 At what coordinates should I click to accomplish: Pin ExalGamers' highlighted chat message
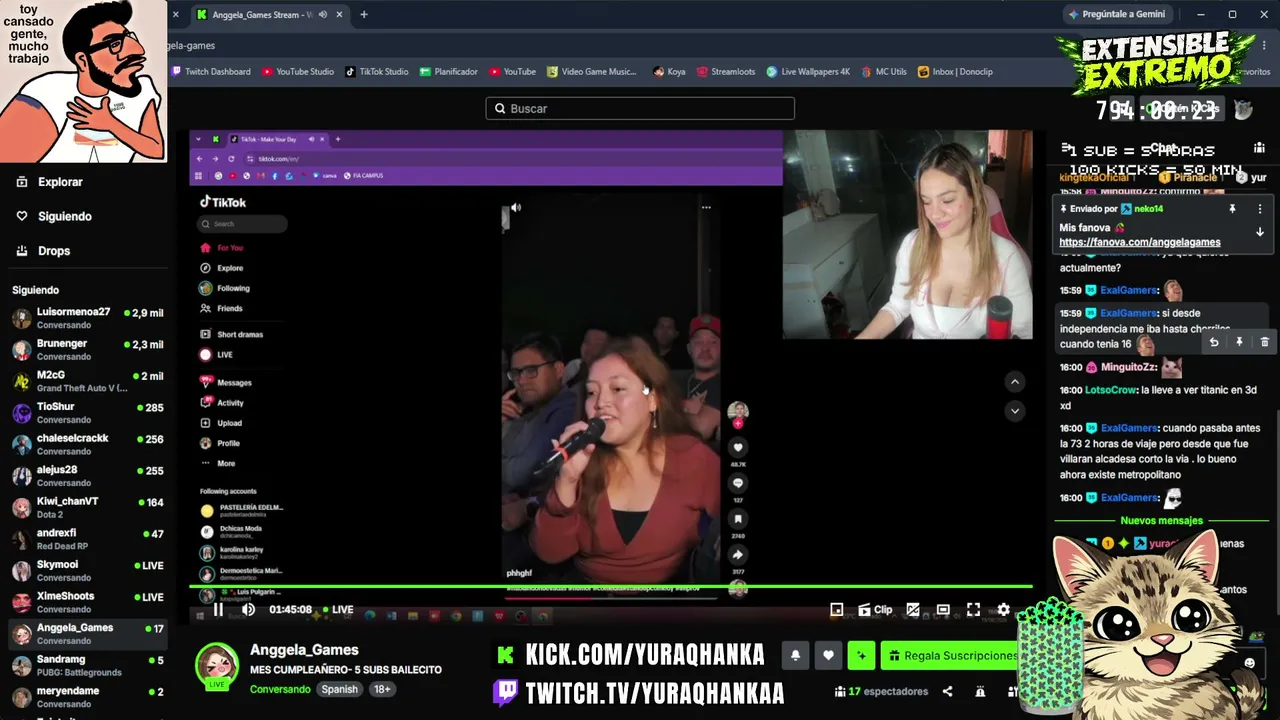pos(1239,342)
